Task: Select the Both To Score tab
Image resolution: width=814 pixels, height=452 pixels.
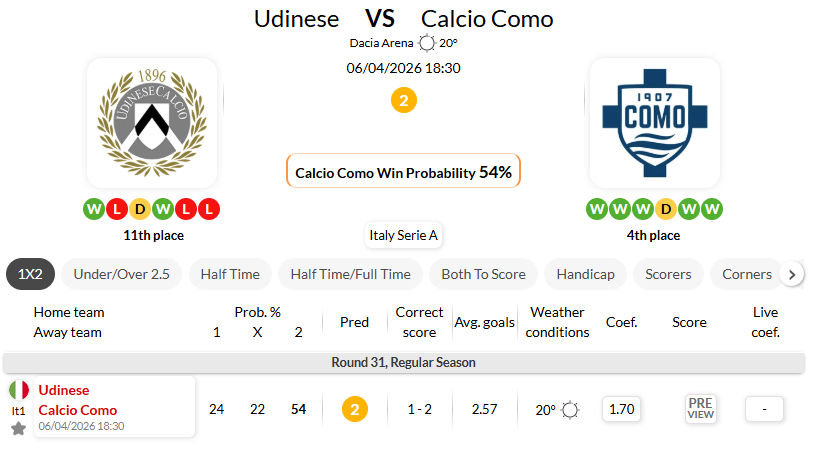Action: pyautogui.click(x=484, y=274)
